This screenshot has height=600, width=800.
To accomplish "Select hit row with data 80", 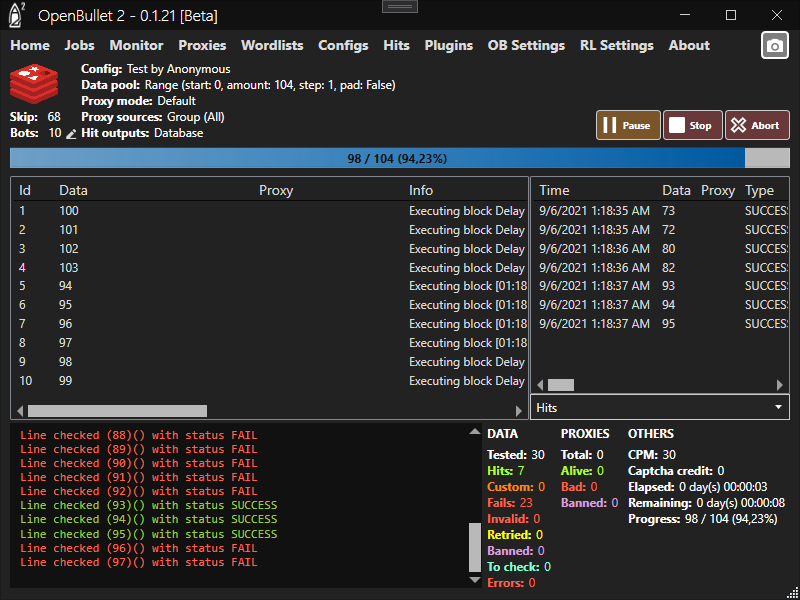I will (660, 248).
